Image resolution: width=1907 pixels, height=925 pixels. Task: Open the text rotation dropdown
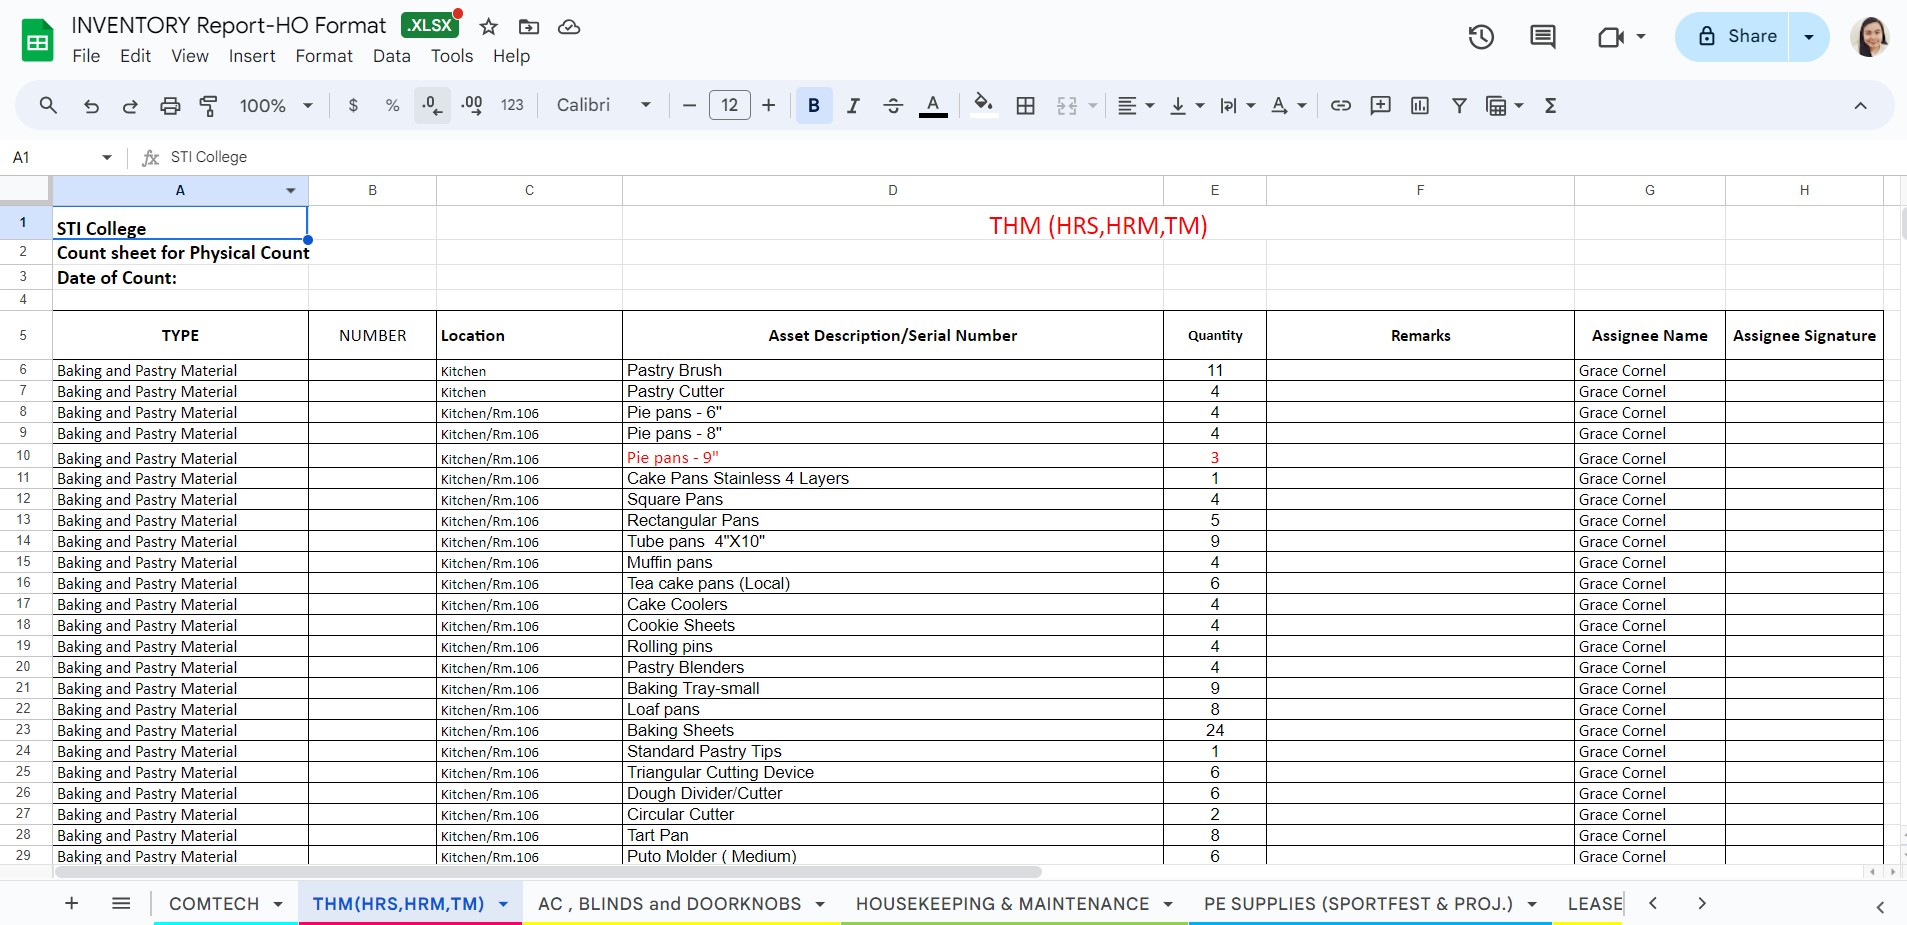click(x=1288, y=105)
